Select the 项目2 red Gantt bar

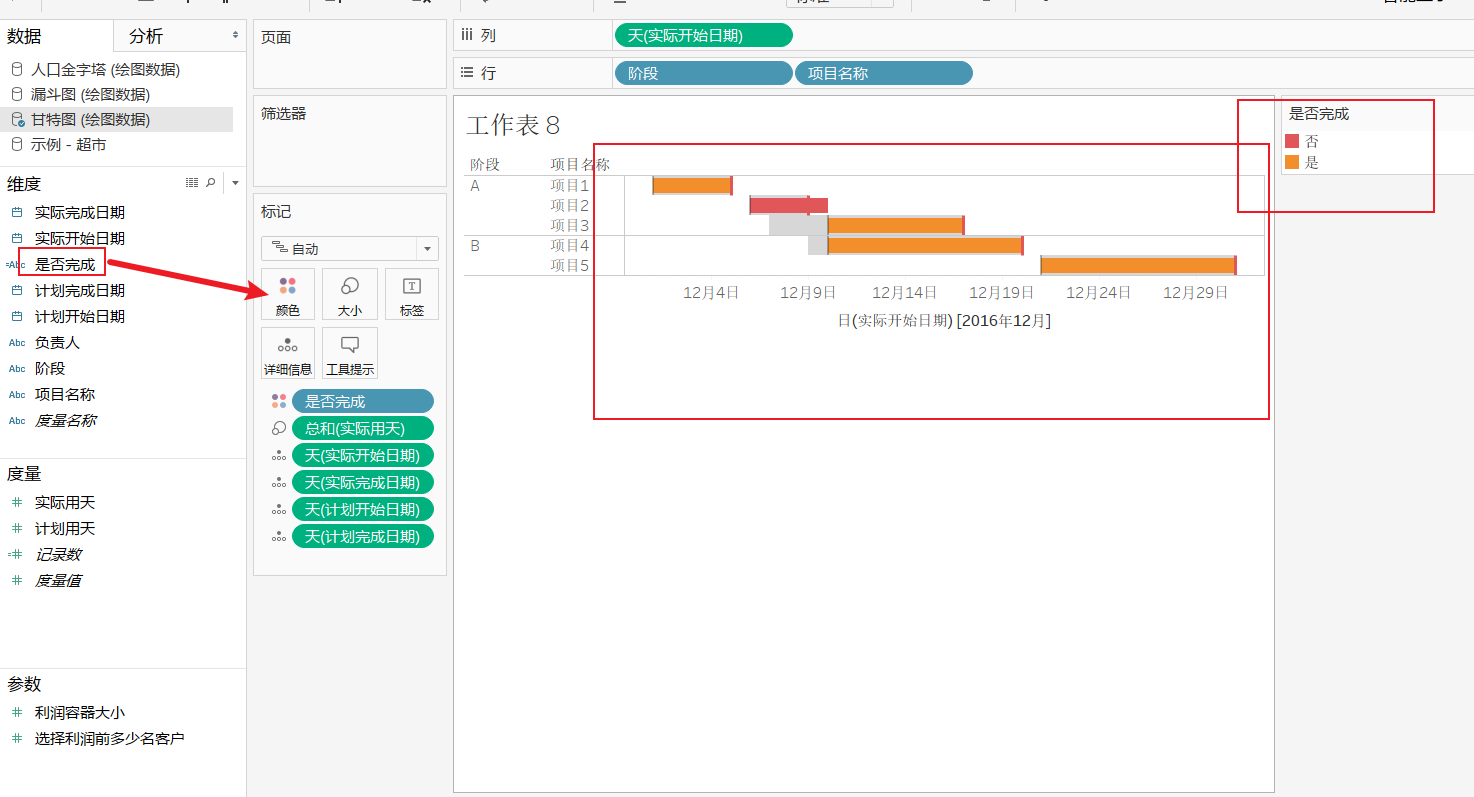tap(789, 205)
